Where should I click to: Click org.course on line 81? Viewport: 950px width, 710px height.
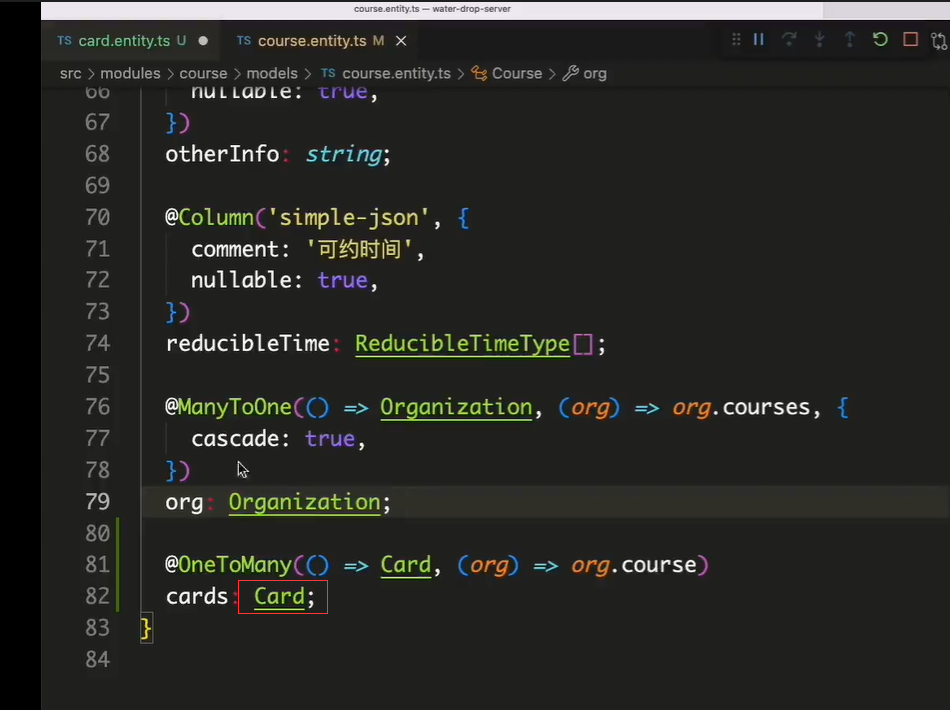coord(634,565)
